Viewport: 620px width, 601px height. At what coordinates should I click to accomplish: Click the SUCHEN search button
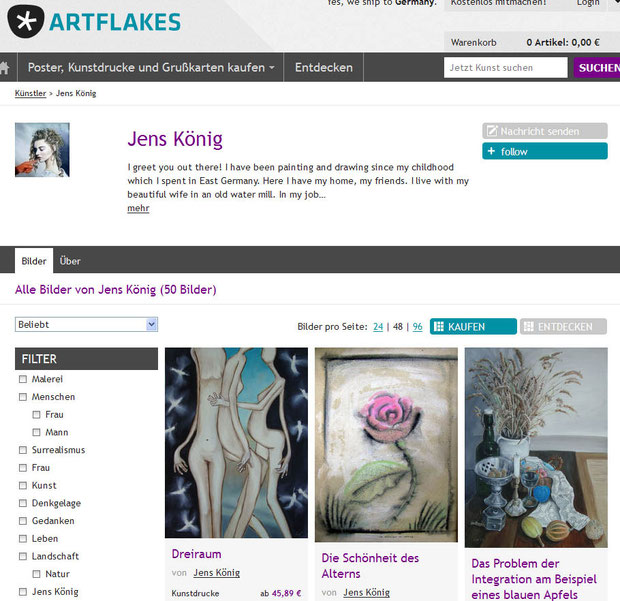[x=597, y=68]
